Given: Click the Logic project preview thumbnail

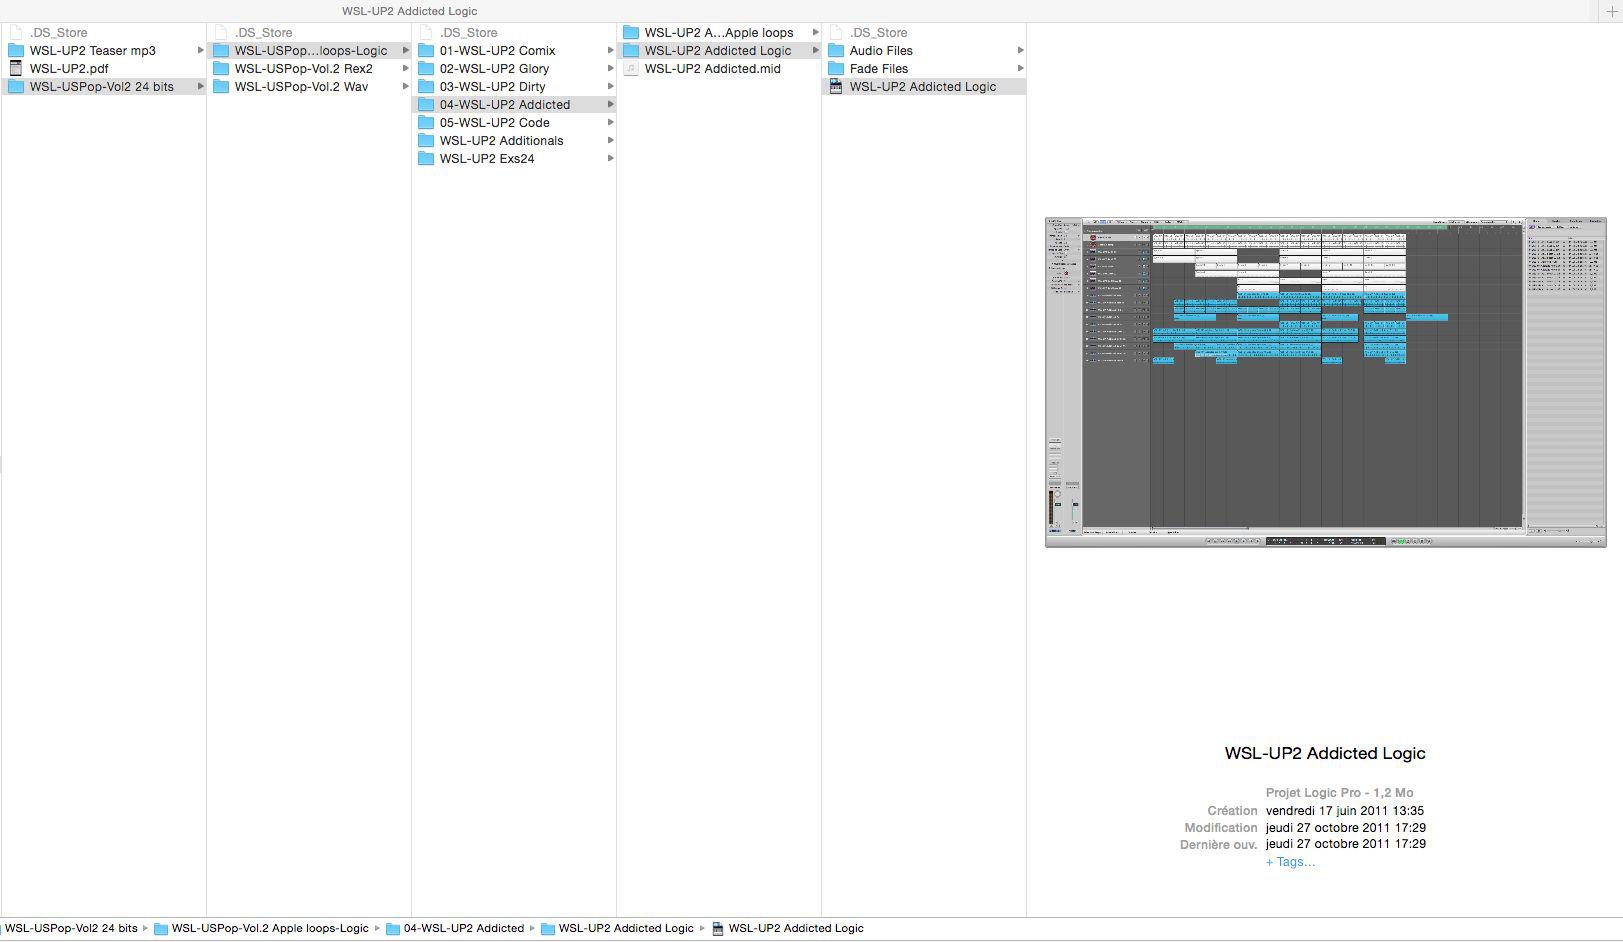Looking at the screenshot, I should pos(1325,382).
